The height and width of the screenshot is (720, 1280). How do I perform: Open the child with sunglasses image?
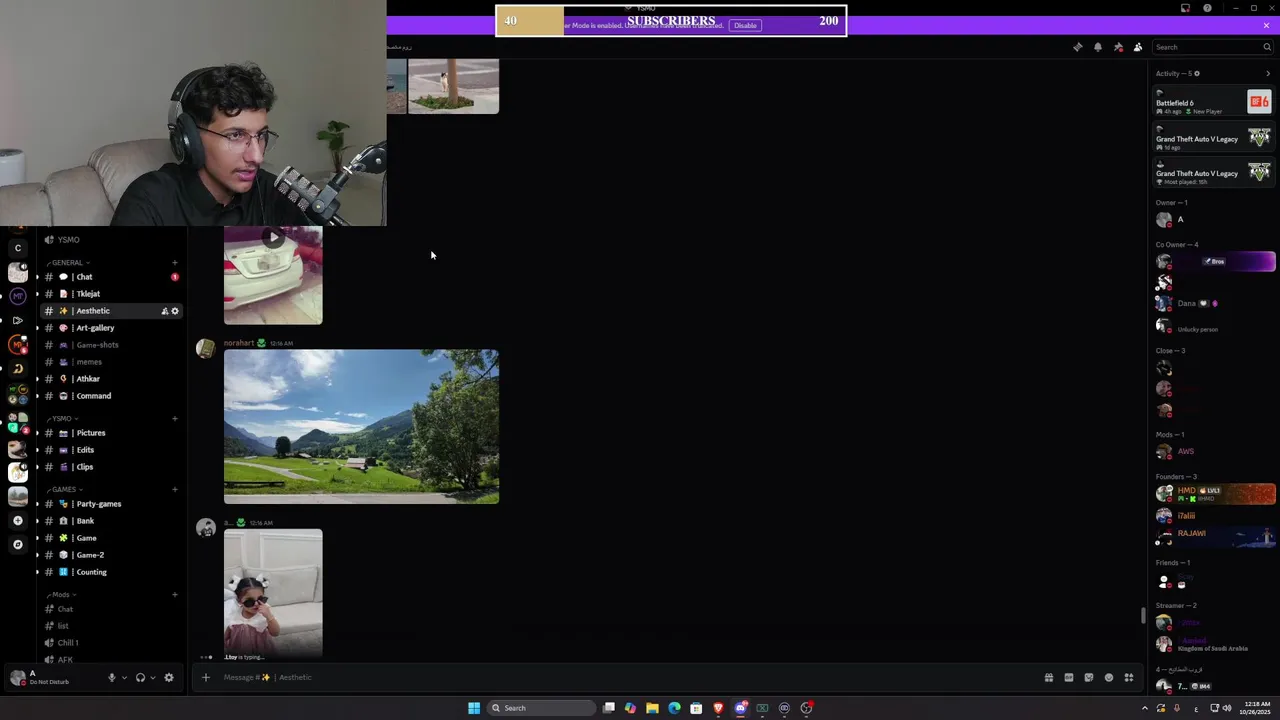point(273,591)
